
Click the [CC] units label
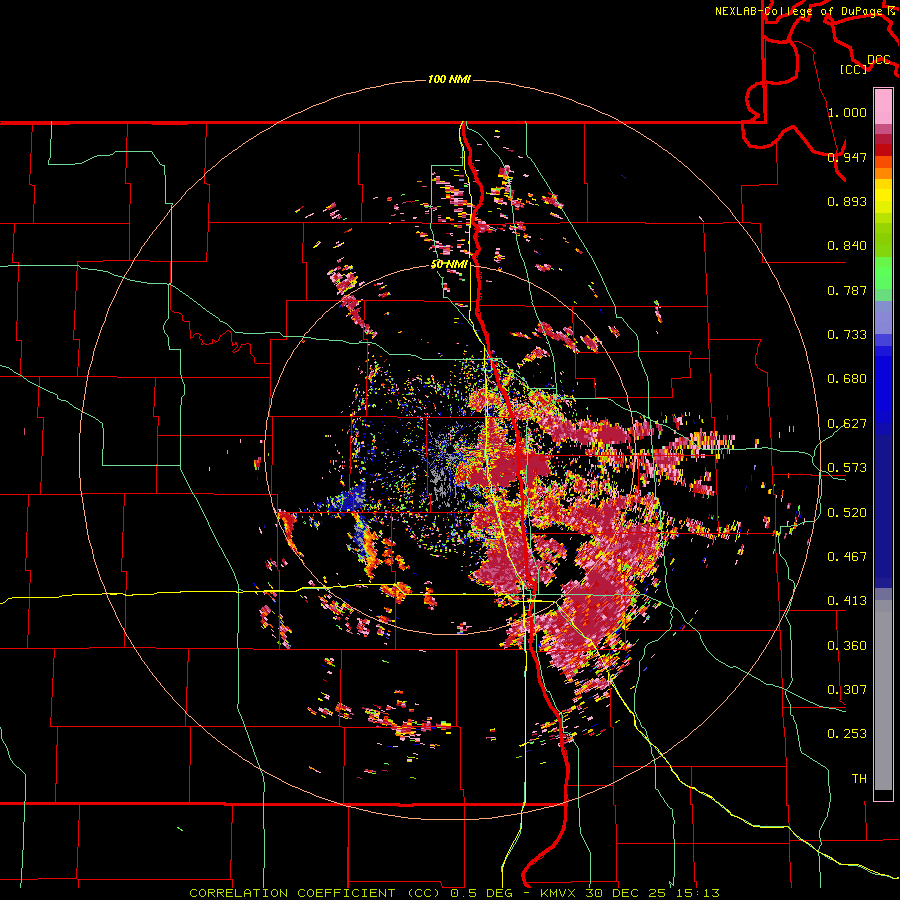pyautogui.click(x=854, y=69)
